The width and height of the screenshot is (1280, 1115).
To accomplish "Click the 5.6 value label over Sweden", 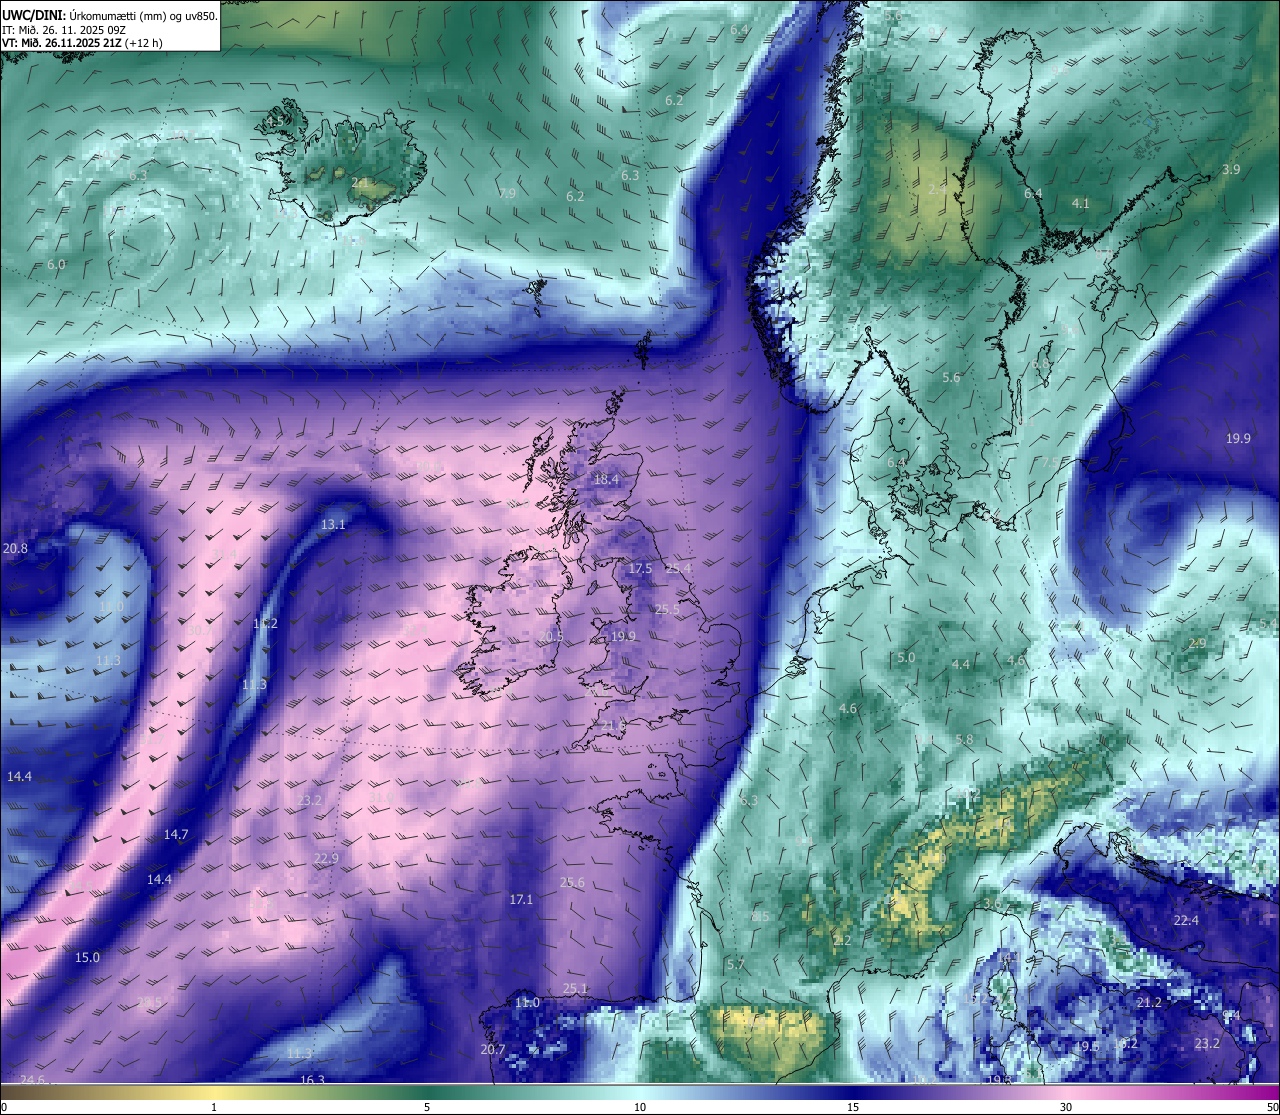I will (951, 378).
